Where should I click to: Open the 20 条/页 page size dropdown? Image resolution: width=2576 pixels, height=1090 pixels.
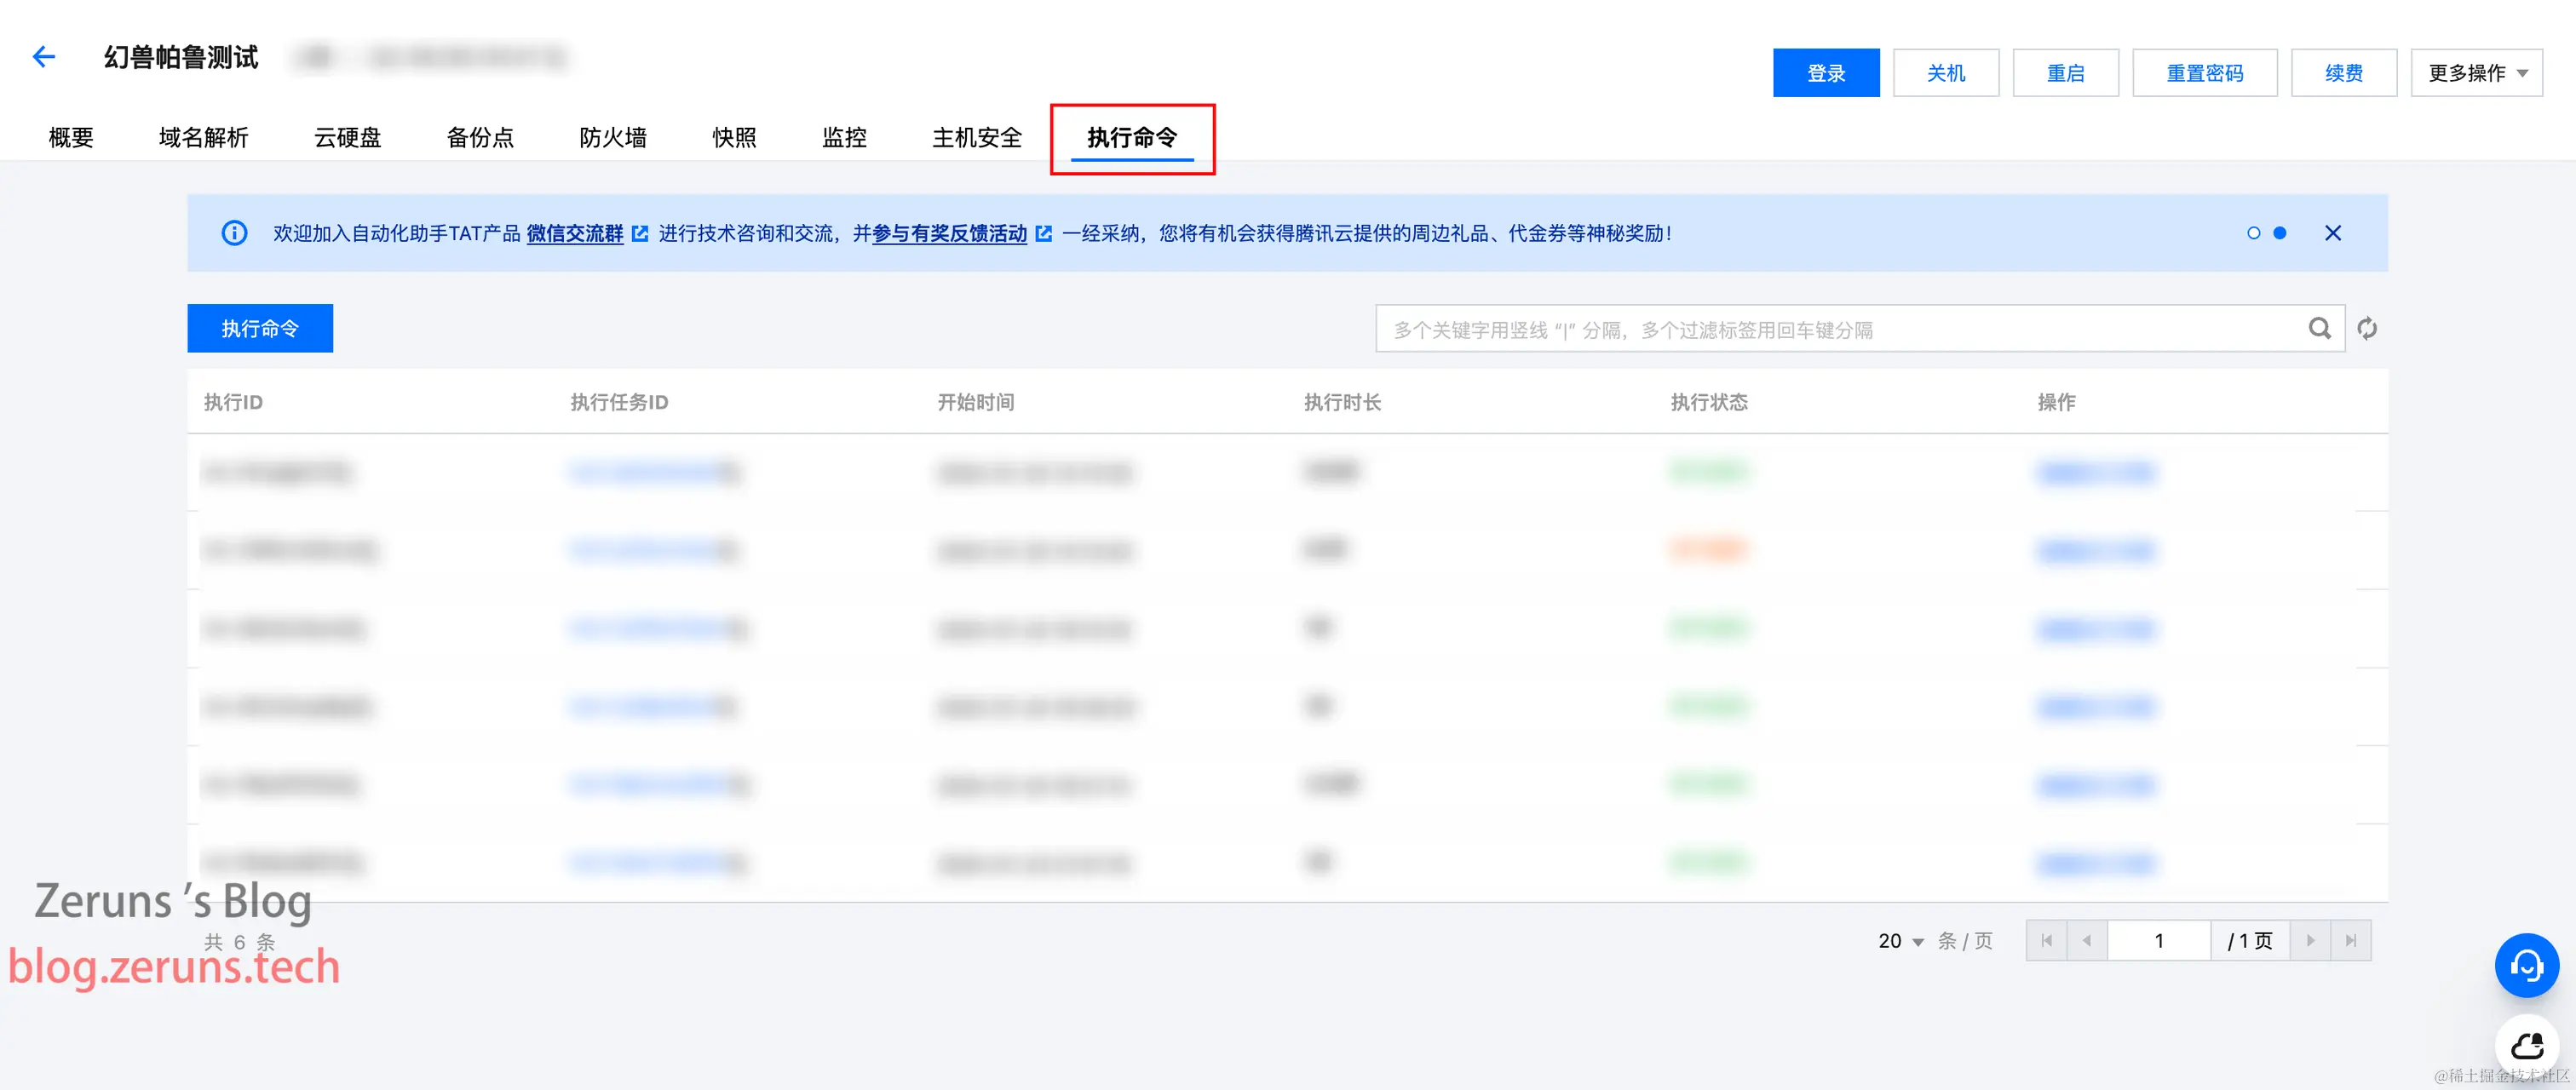[x=1900, y=941]
